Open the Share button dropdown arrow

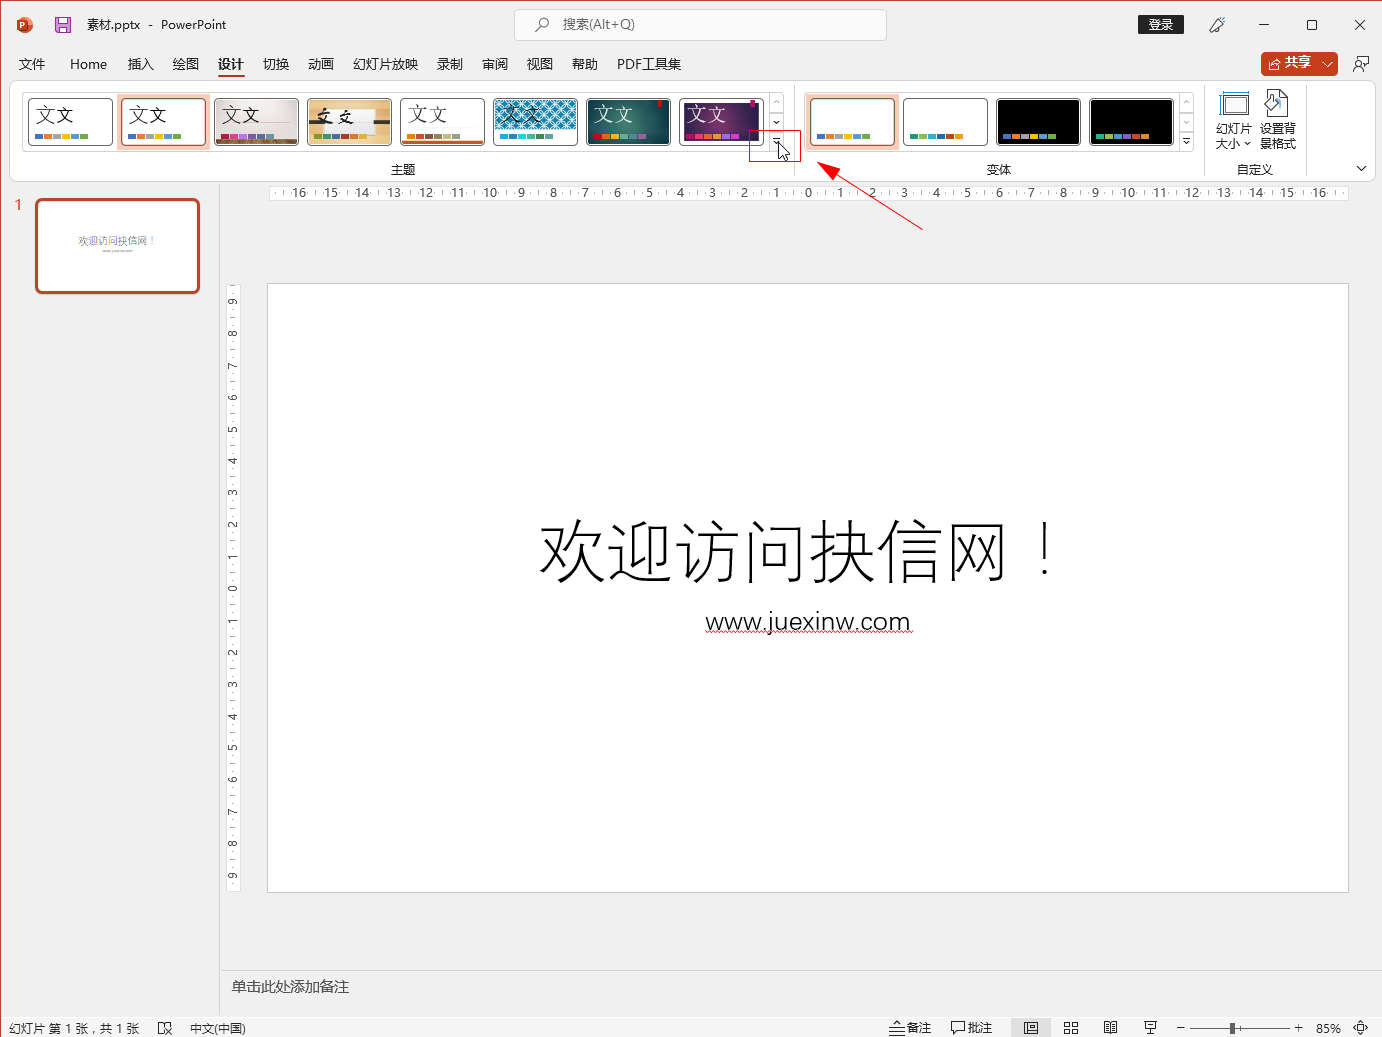coord(1328,63)
